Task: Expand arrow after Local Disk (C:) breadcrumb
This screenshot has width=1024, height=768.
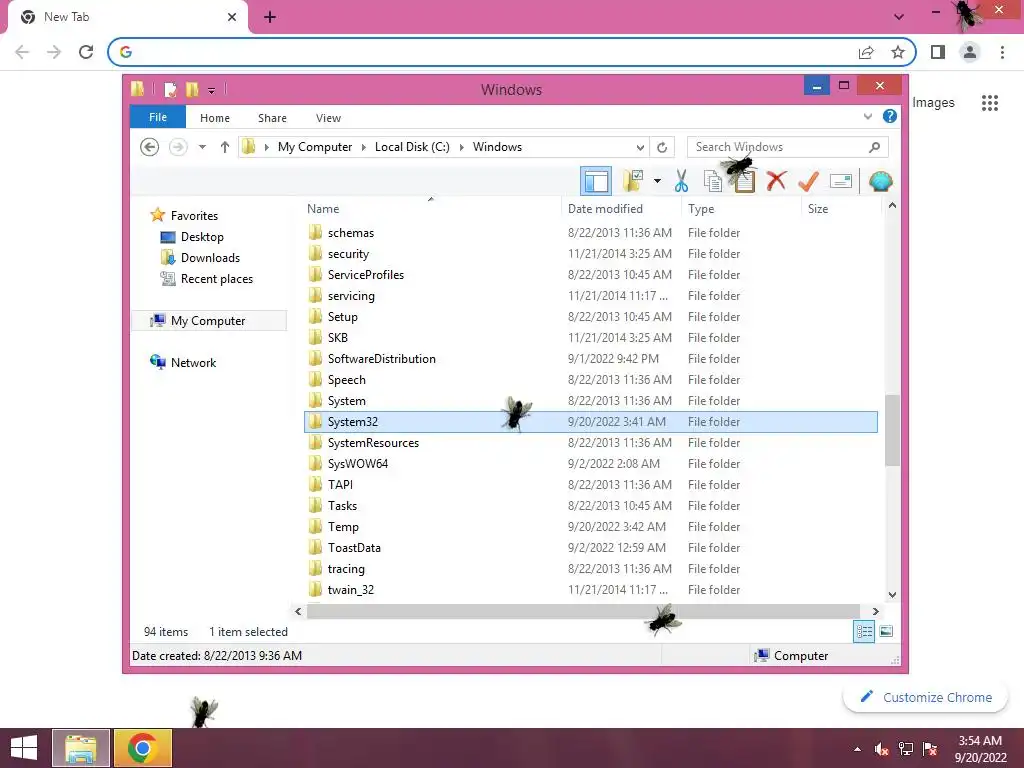Action: [462, 147]
